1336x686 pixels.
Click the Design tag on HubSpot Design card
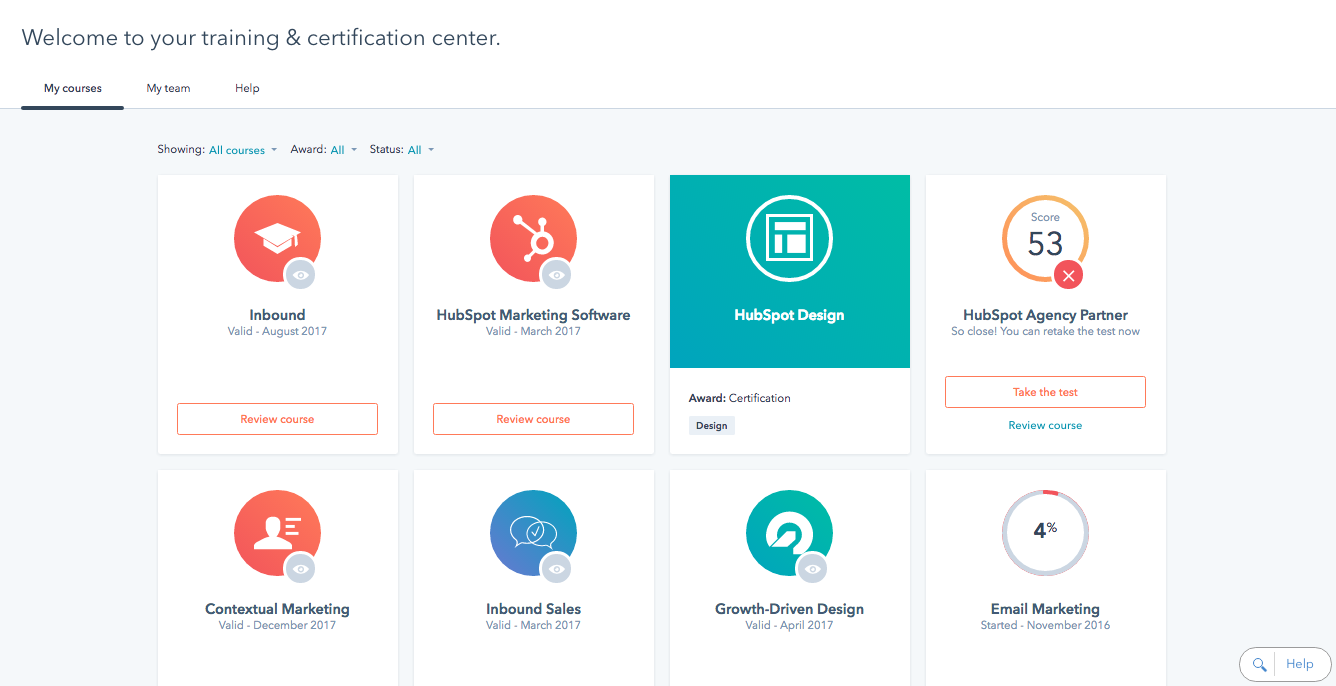click(x=712, y=425)
